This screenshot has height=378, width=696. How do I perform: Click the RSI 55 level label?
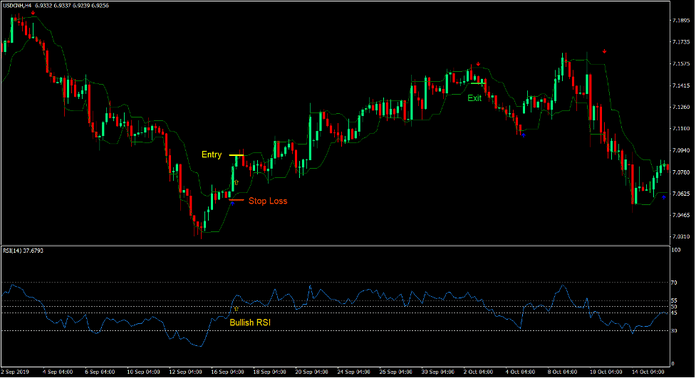pyautogui.click(x=674, y=300)
